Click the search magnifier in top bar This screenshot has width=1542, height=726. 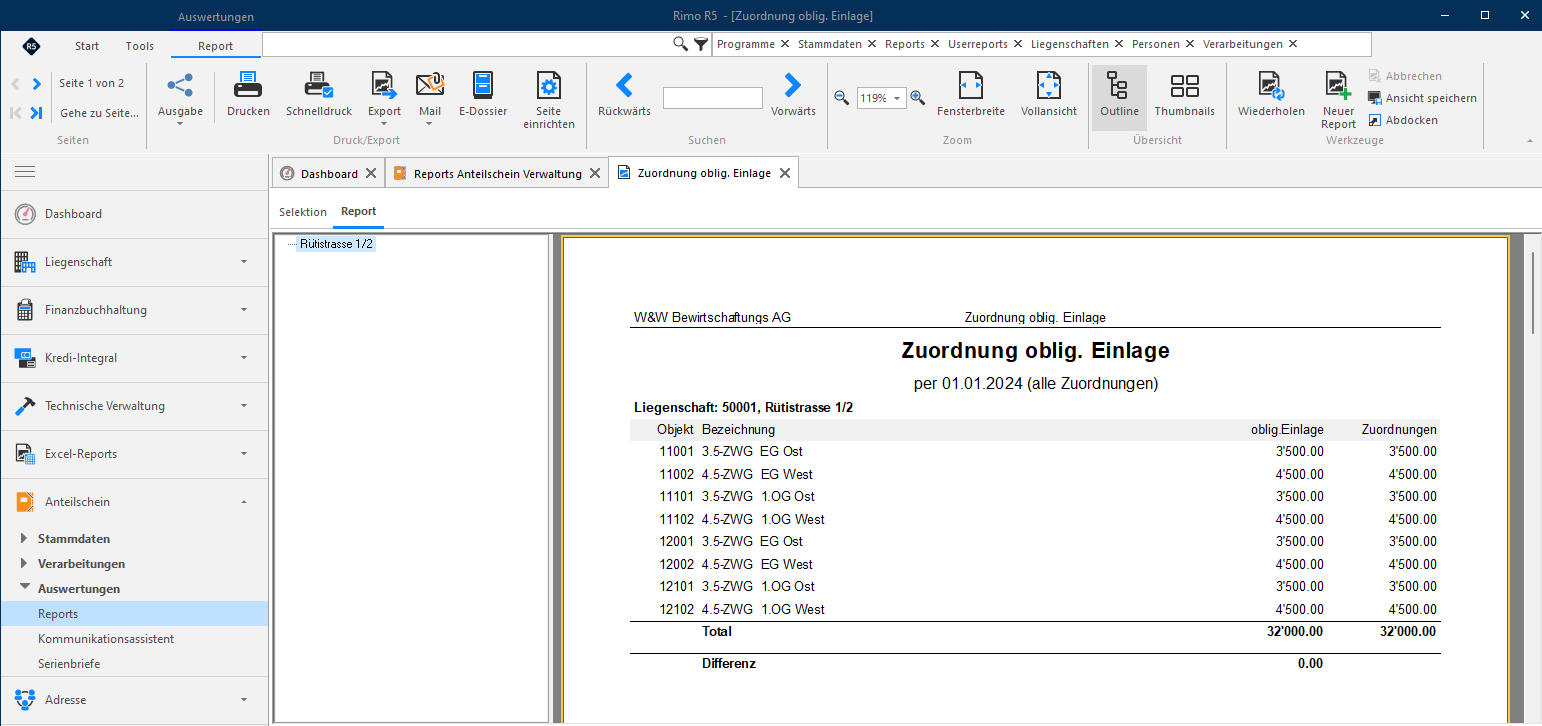(x=680, y=44)
